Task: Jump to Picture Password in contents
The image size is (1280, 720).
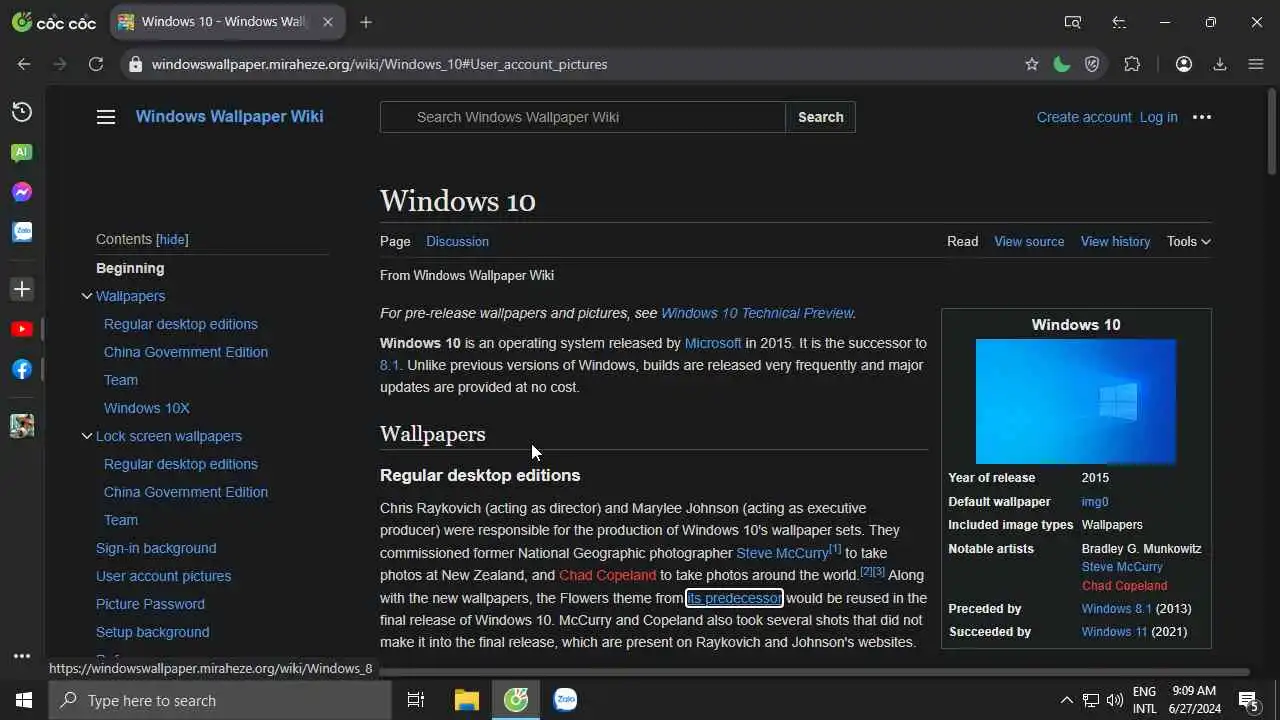Action: (150, 604)
